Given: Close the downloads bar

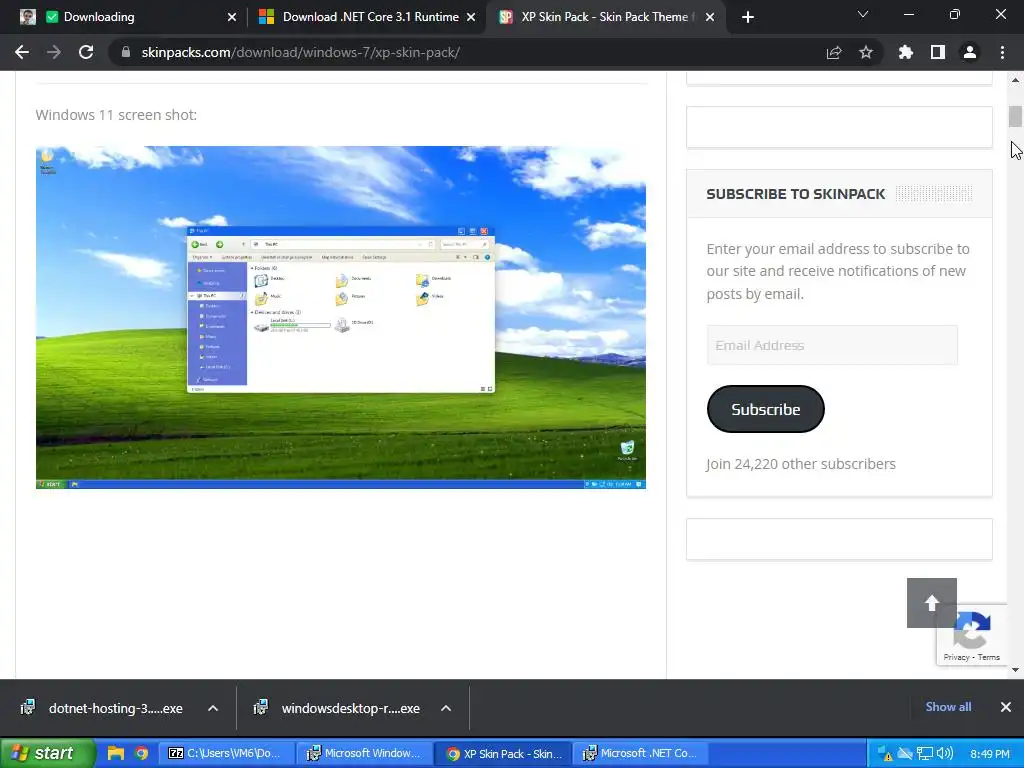Looking at the screenshot, I should click(1006, 707).
